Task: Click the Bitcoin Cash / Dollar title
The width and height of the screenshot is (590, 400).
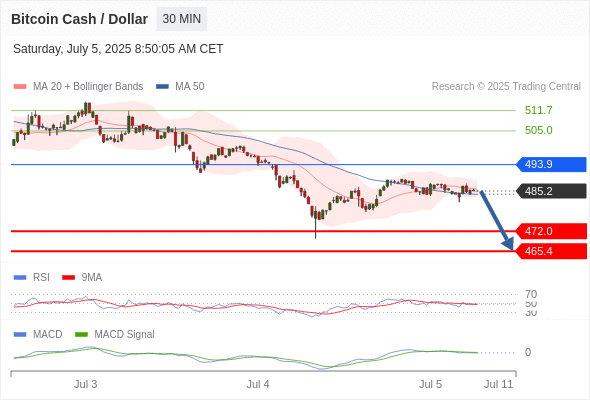Action: [x=79, y=19]
